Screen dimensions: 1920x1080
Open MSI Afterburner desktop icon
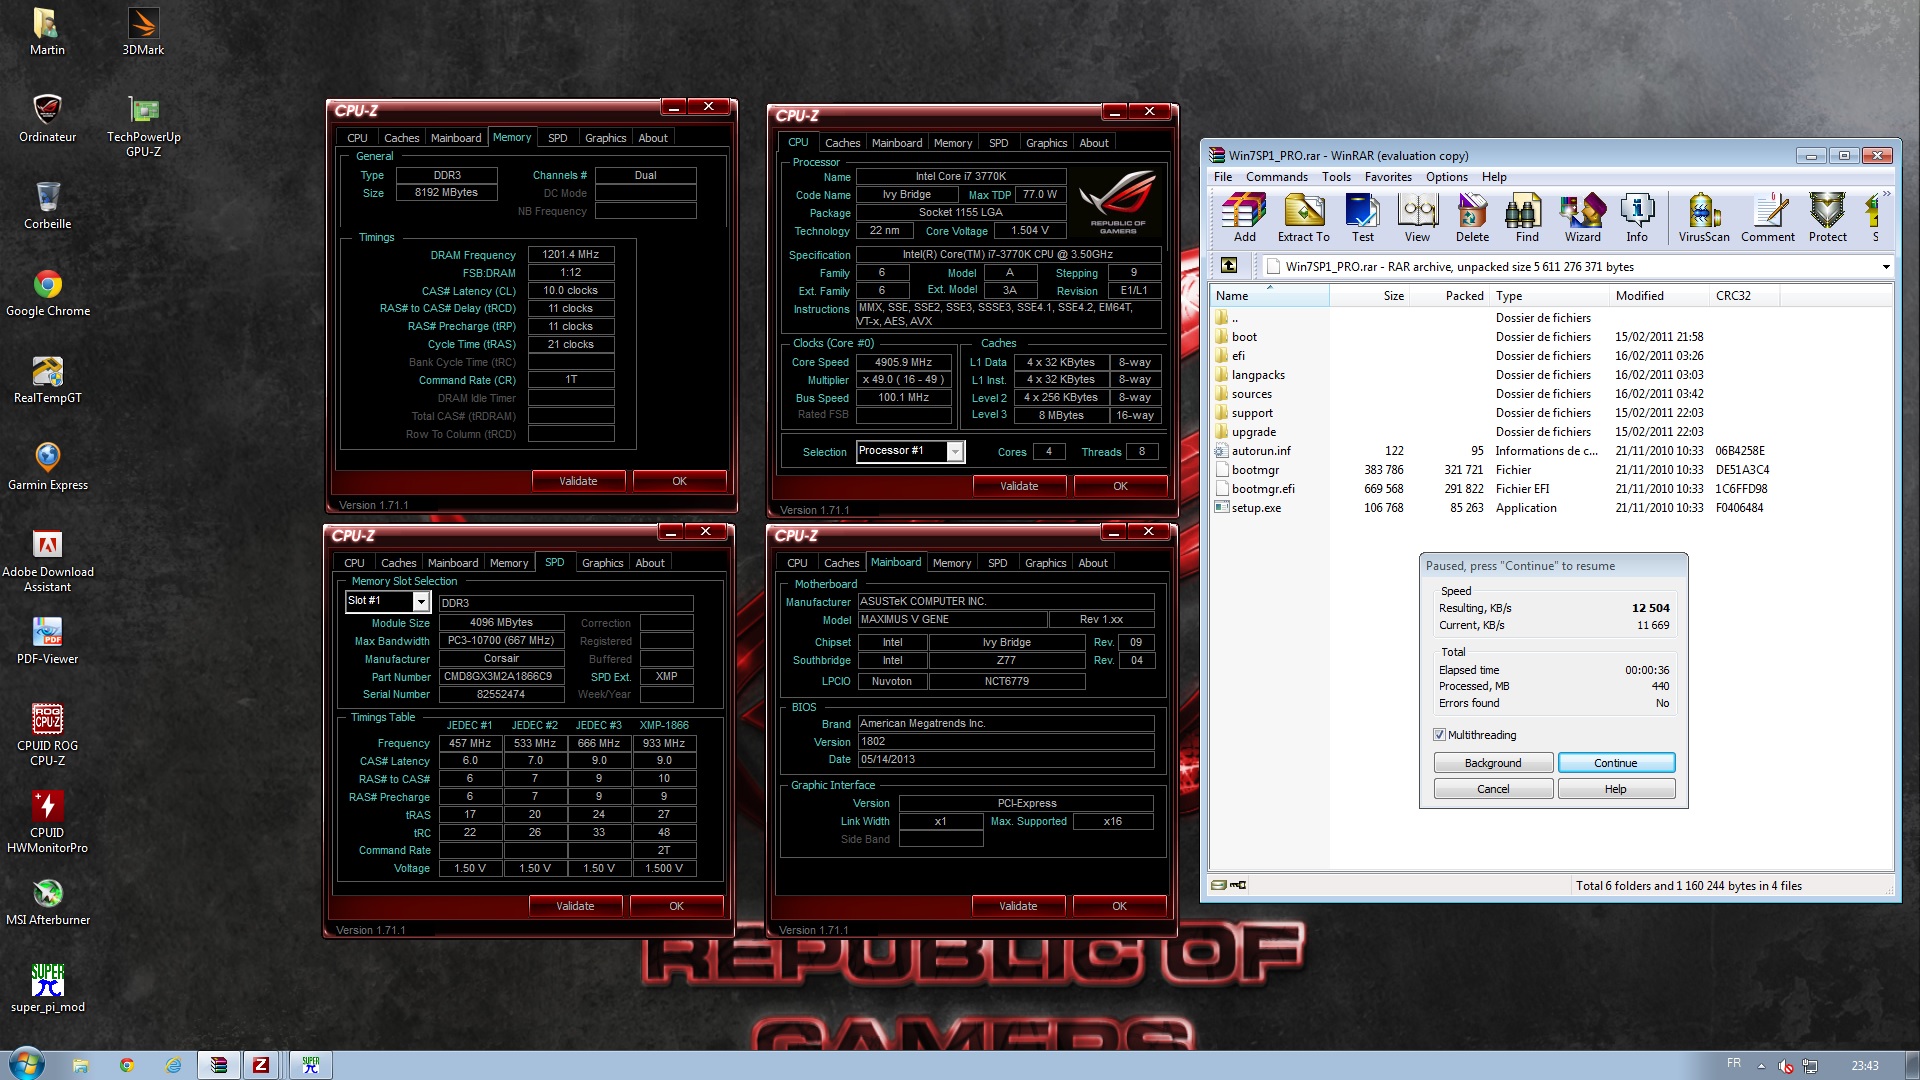[x=47, y=902]
